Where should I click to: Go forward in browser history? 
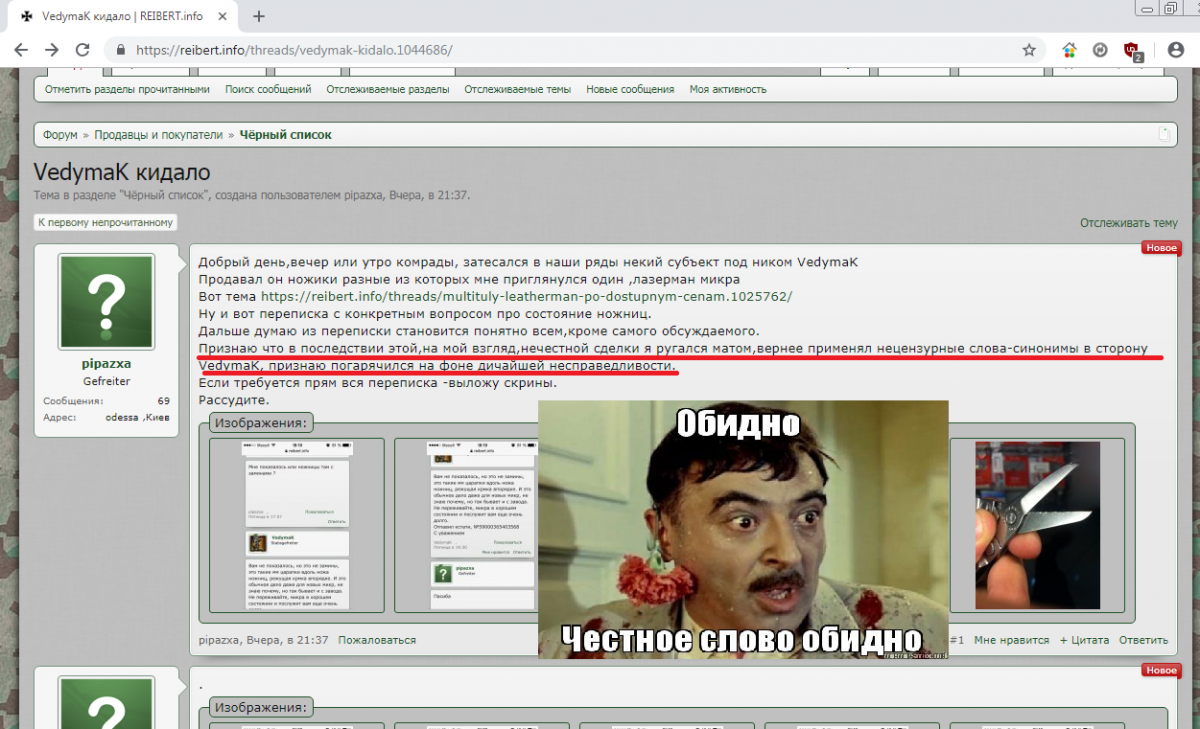click(52, 49)
